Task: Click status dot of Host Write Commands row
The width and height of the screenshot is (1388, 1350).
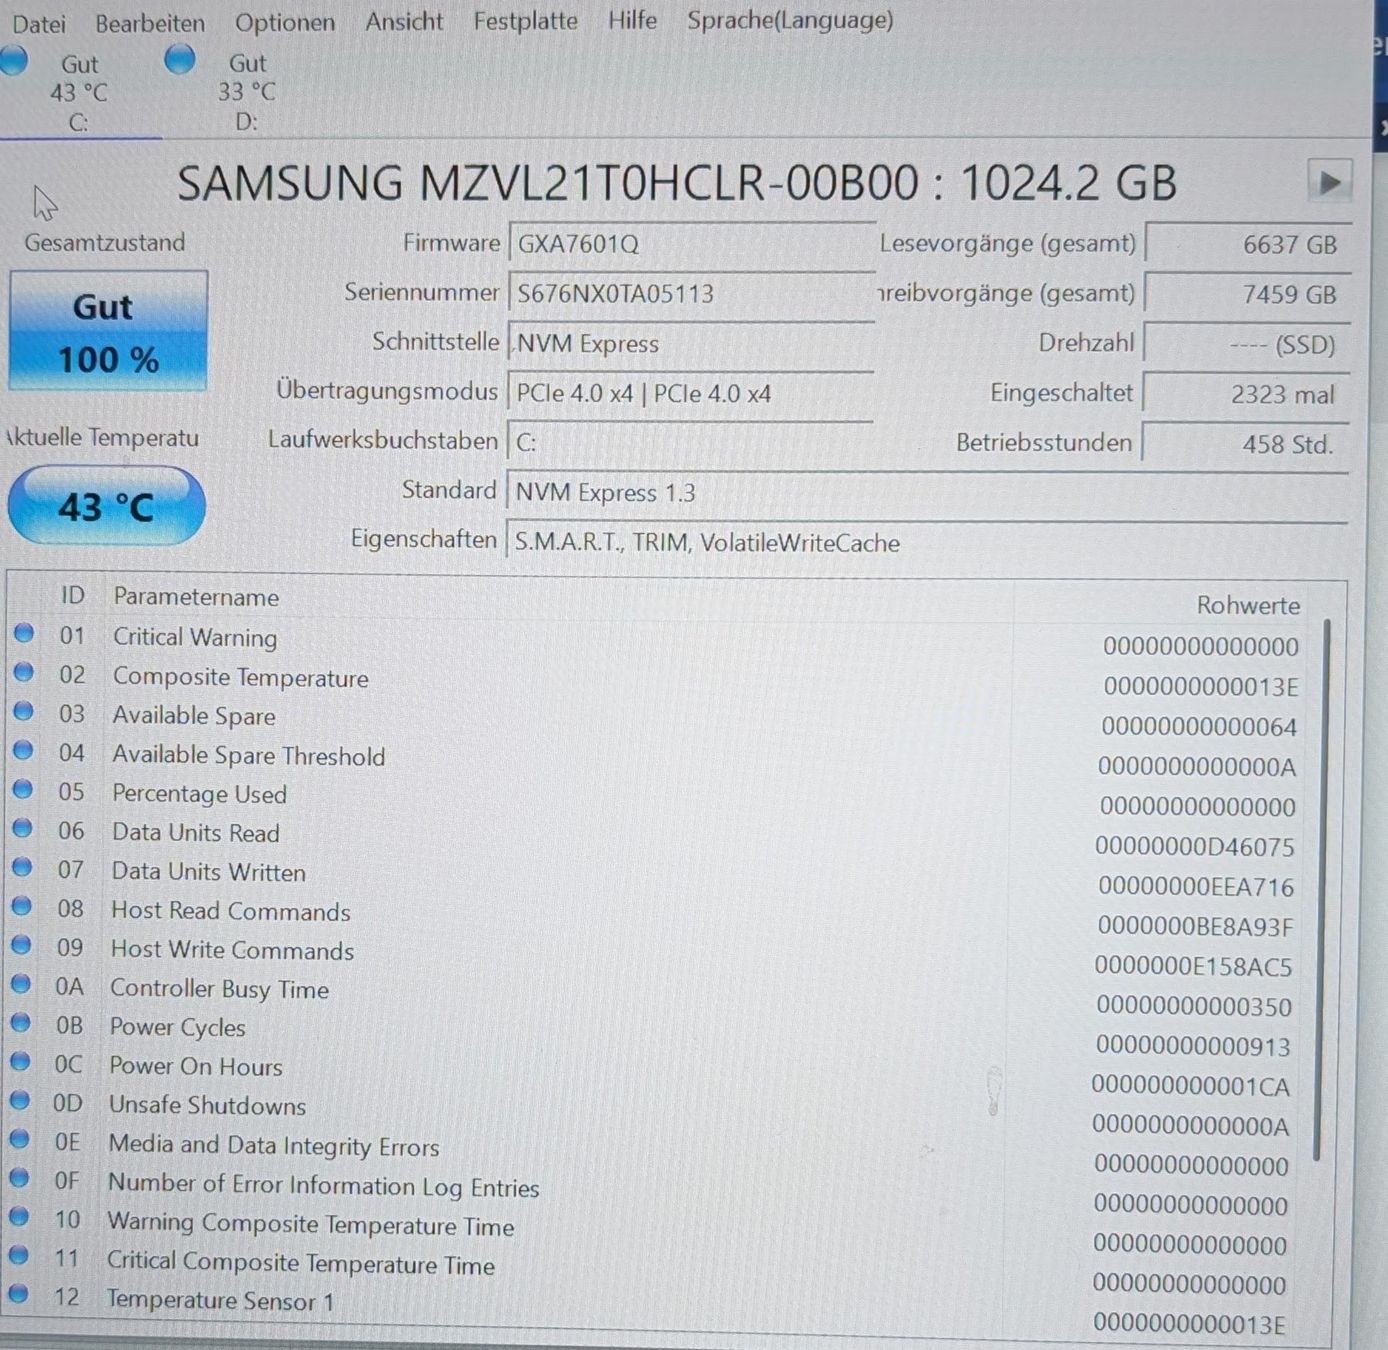Action: coord(21,945)
